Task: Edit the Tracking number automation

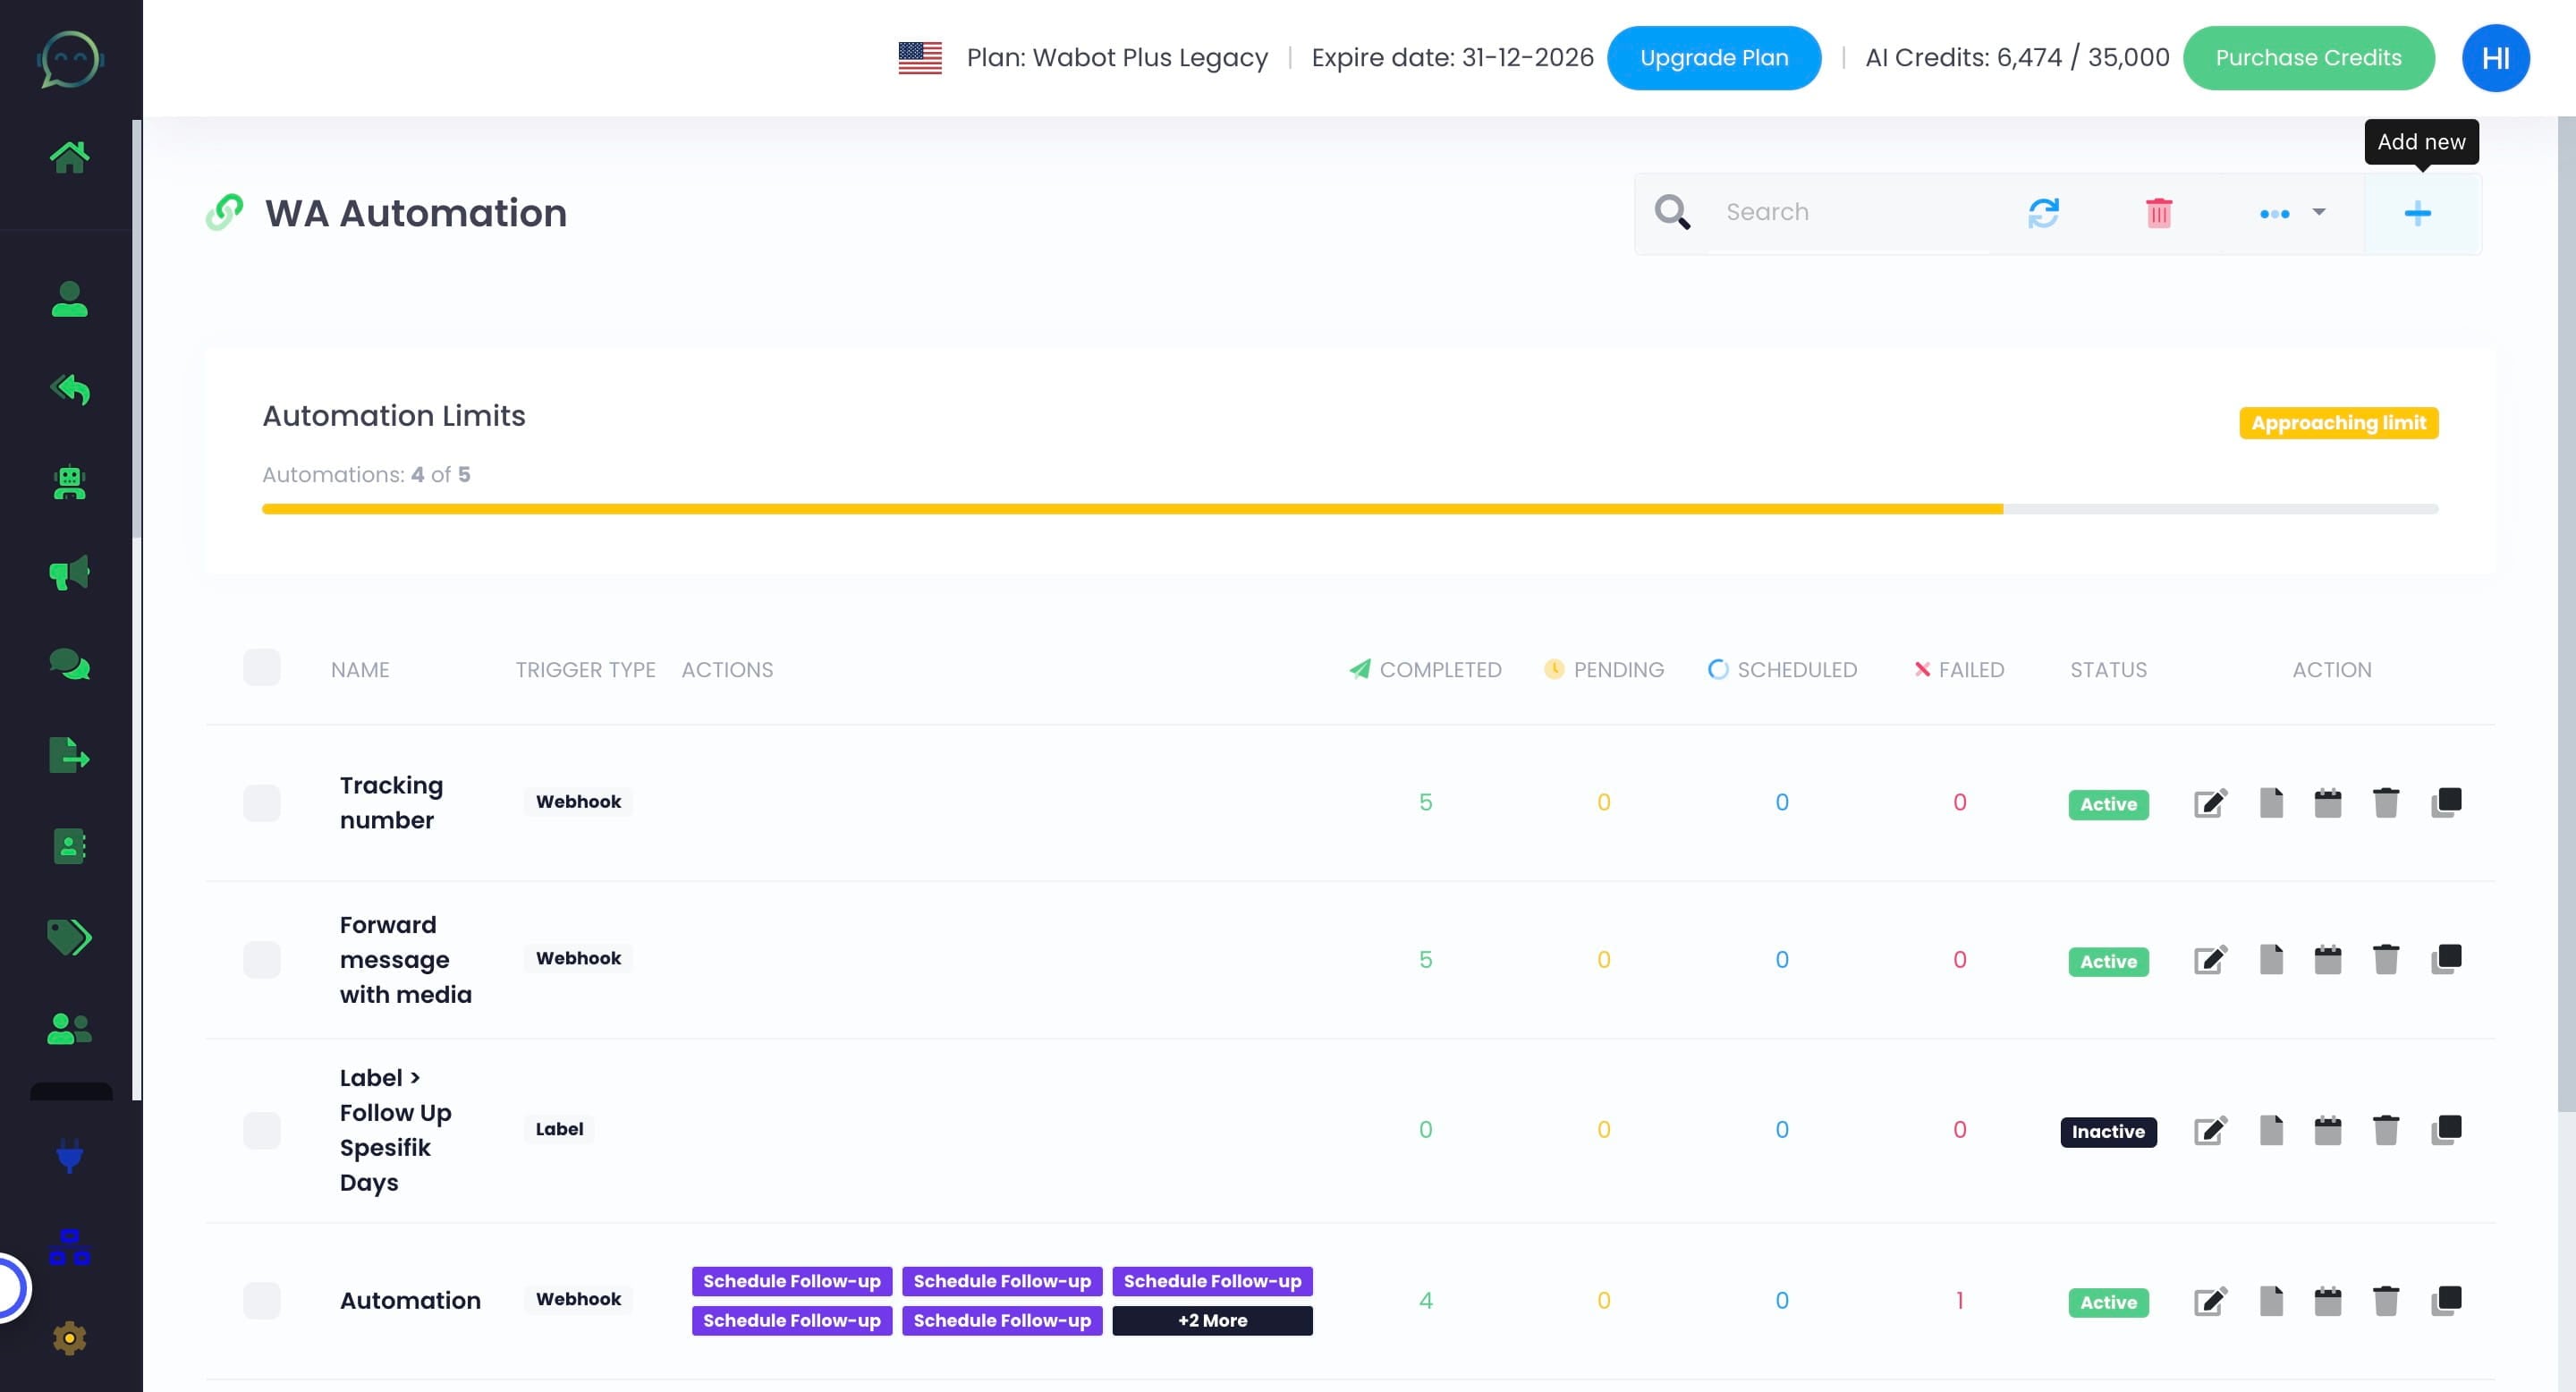Action: (x=2210, y=803)
